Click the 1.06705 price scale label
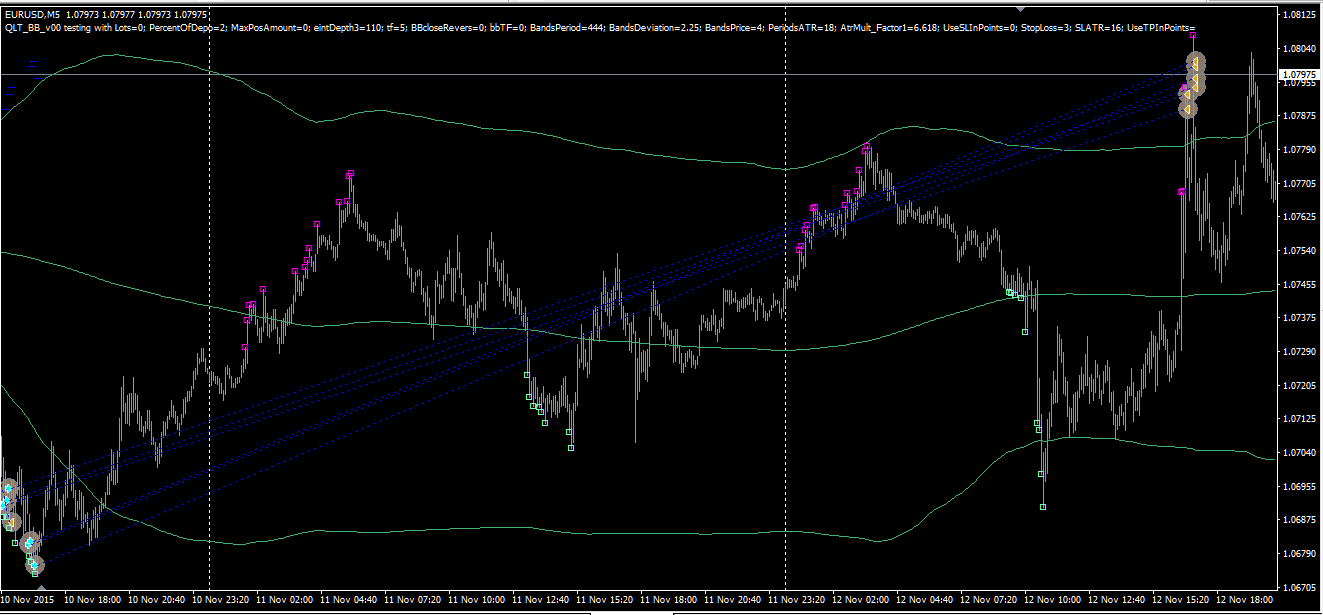The image size is (1323, 615). (x=1299, y=588)
